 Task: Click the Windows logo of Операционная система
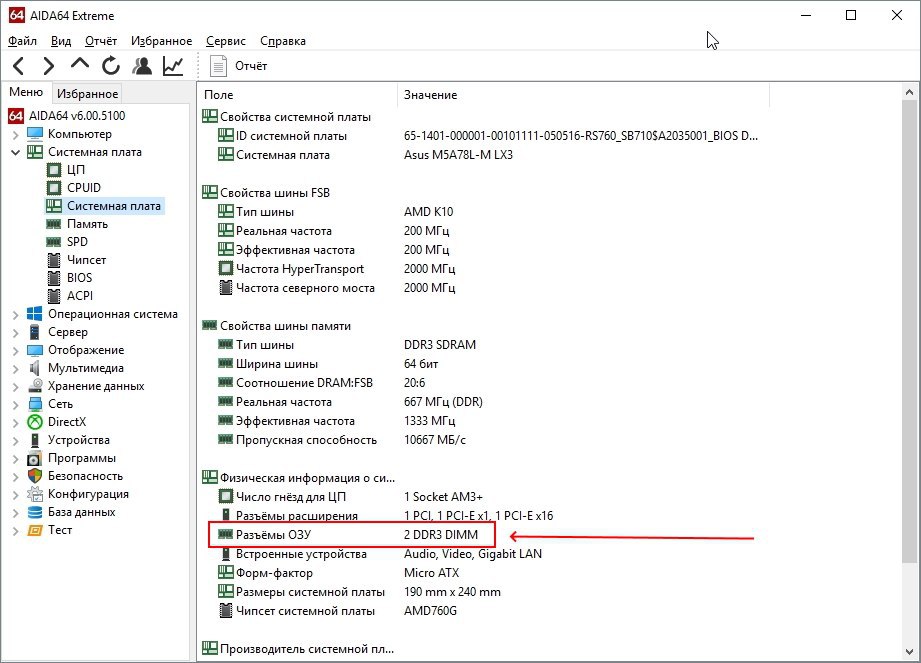click(x=35, y=314)
